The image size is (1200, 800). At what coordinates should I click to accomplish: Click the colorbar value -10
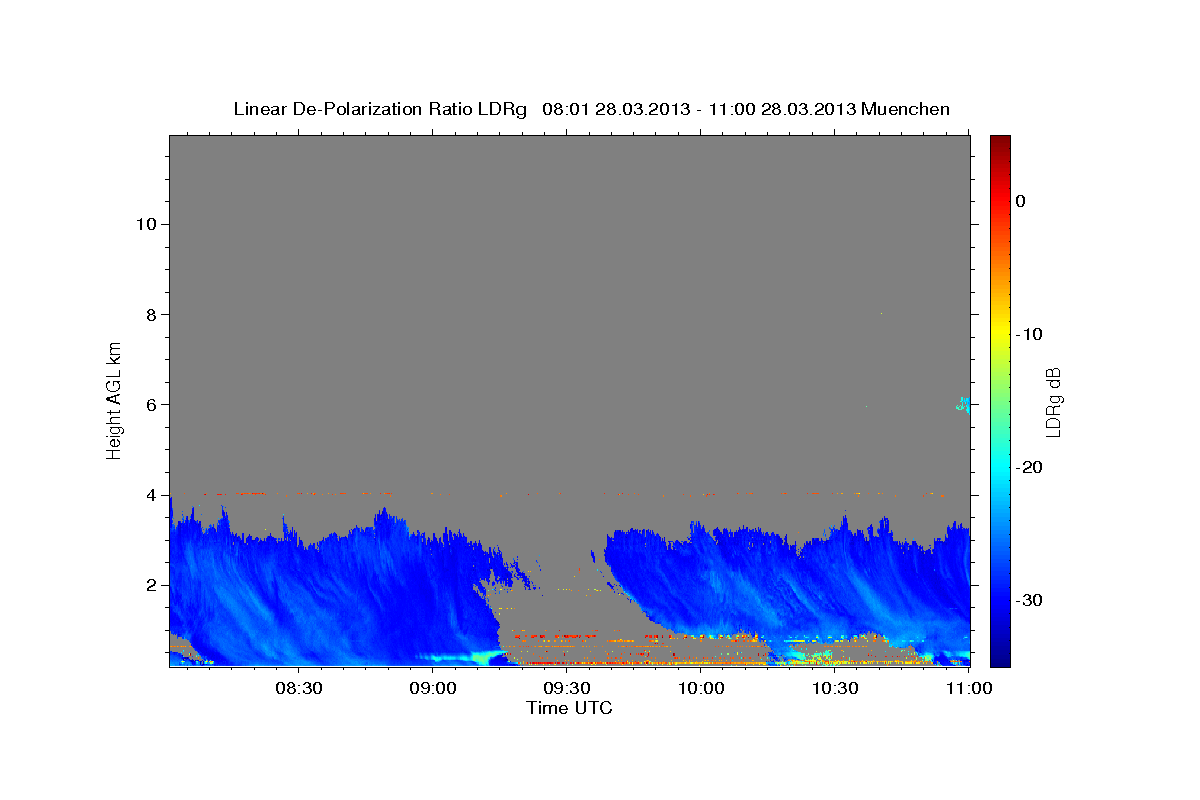point(1029,334)
